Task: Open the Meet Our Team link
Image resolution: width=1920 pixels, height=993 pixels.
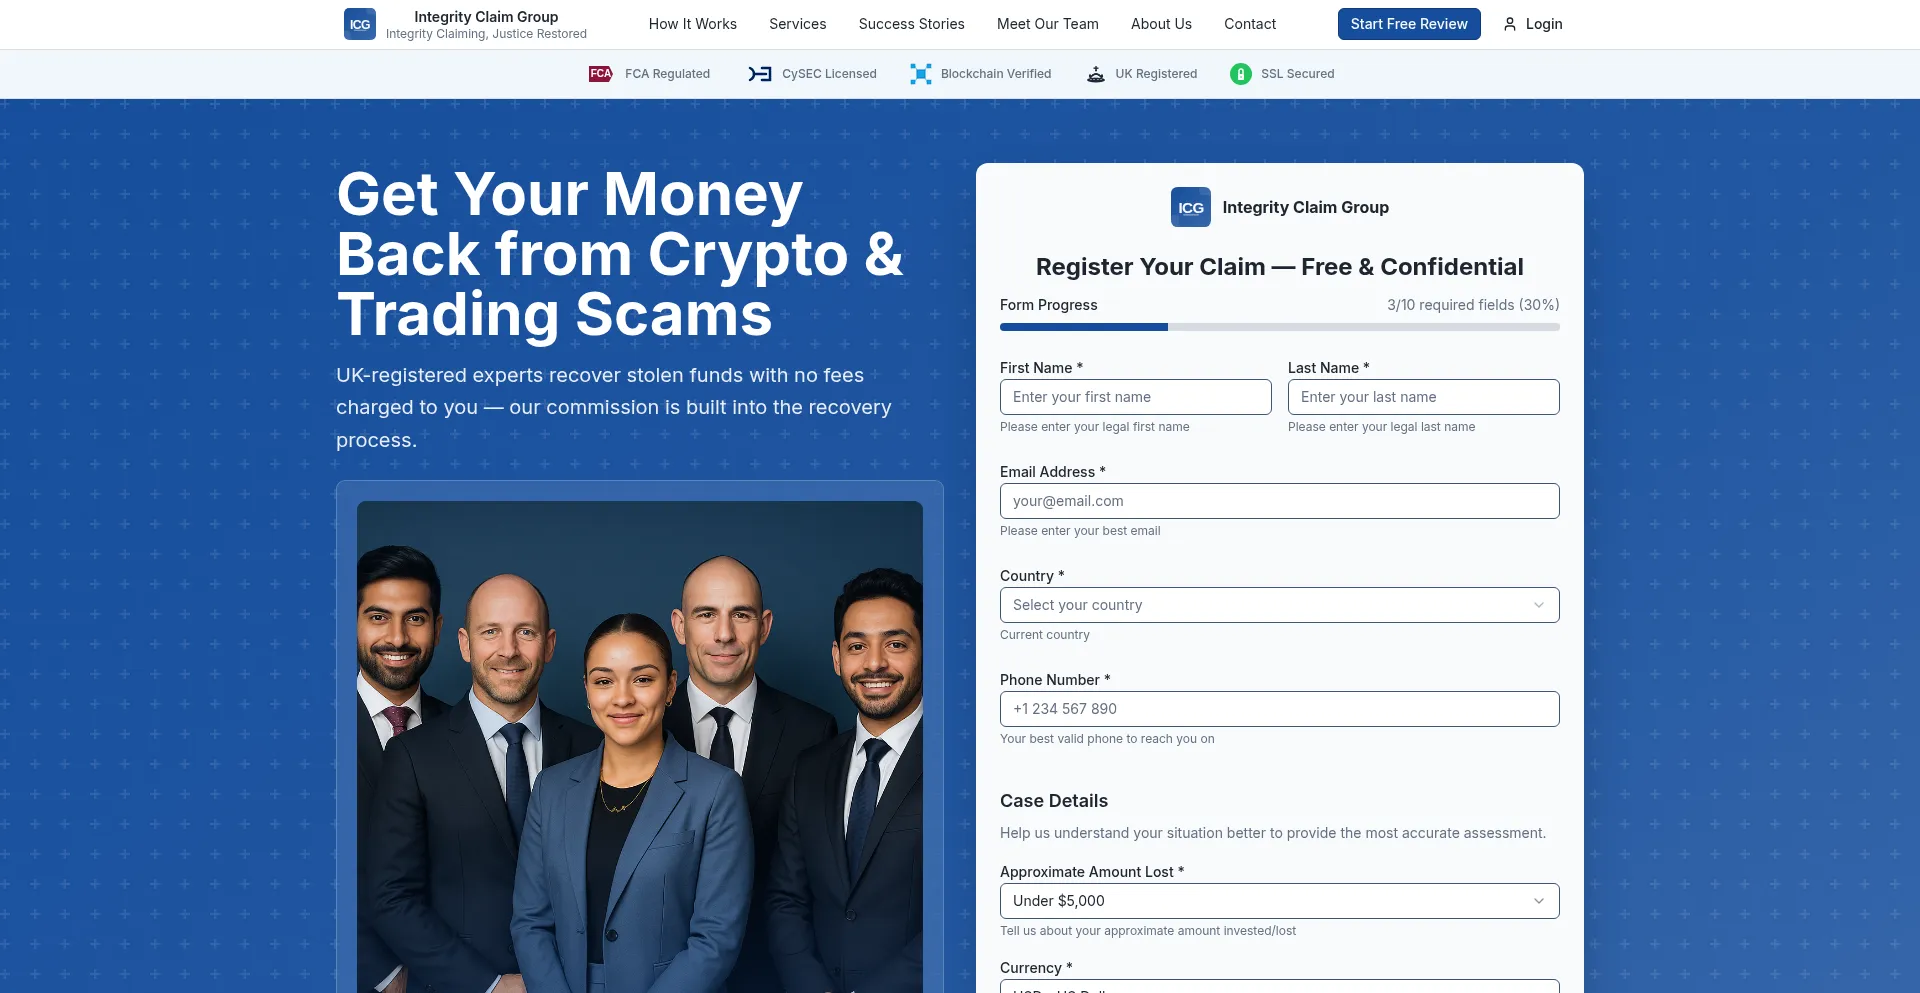Action: [x=1047, y=24]
